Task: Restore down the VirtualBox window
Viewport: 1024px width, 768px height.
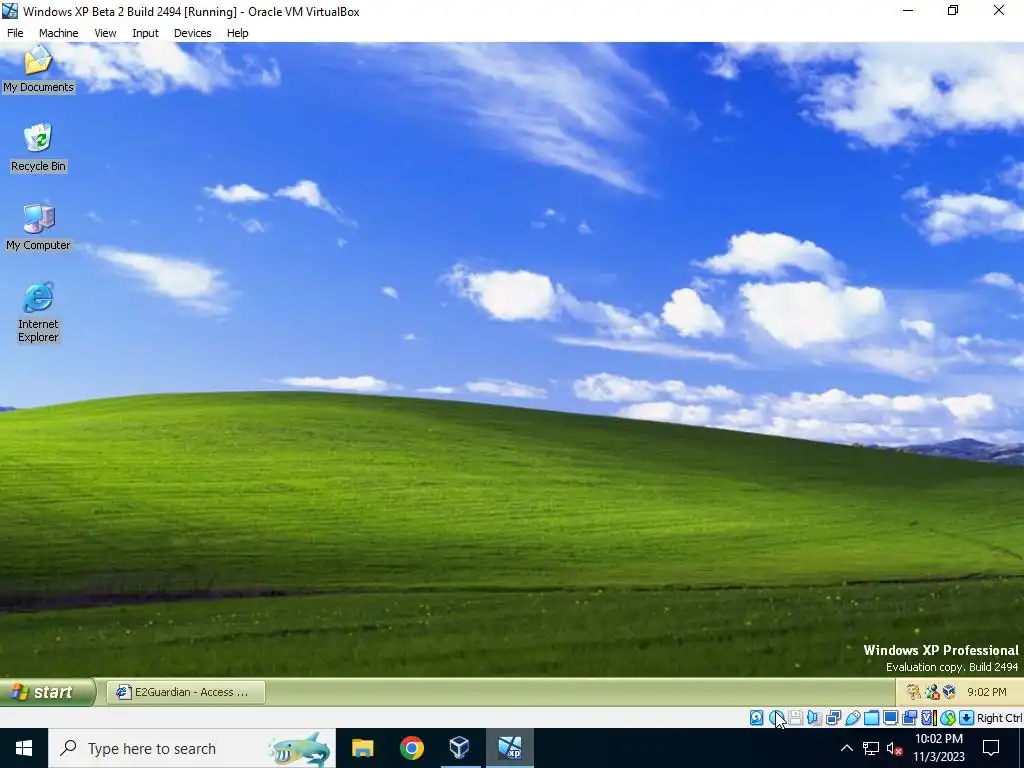Action: click(x=953, y=10)
